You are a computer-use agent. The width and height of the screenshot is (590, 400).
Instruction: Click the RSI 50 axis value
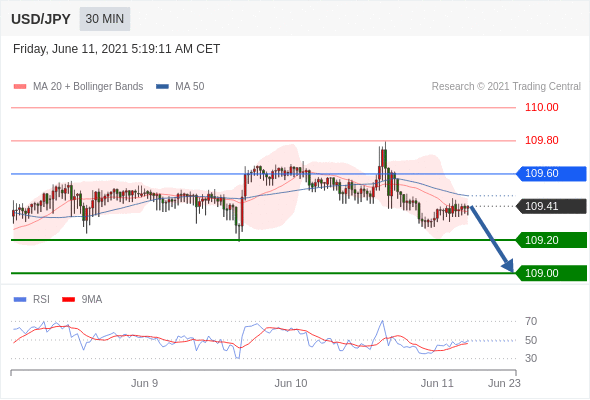531,340
